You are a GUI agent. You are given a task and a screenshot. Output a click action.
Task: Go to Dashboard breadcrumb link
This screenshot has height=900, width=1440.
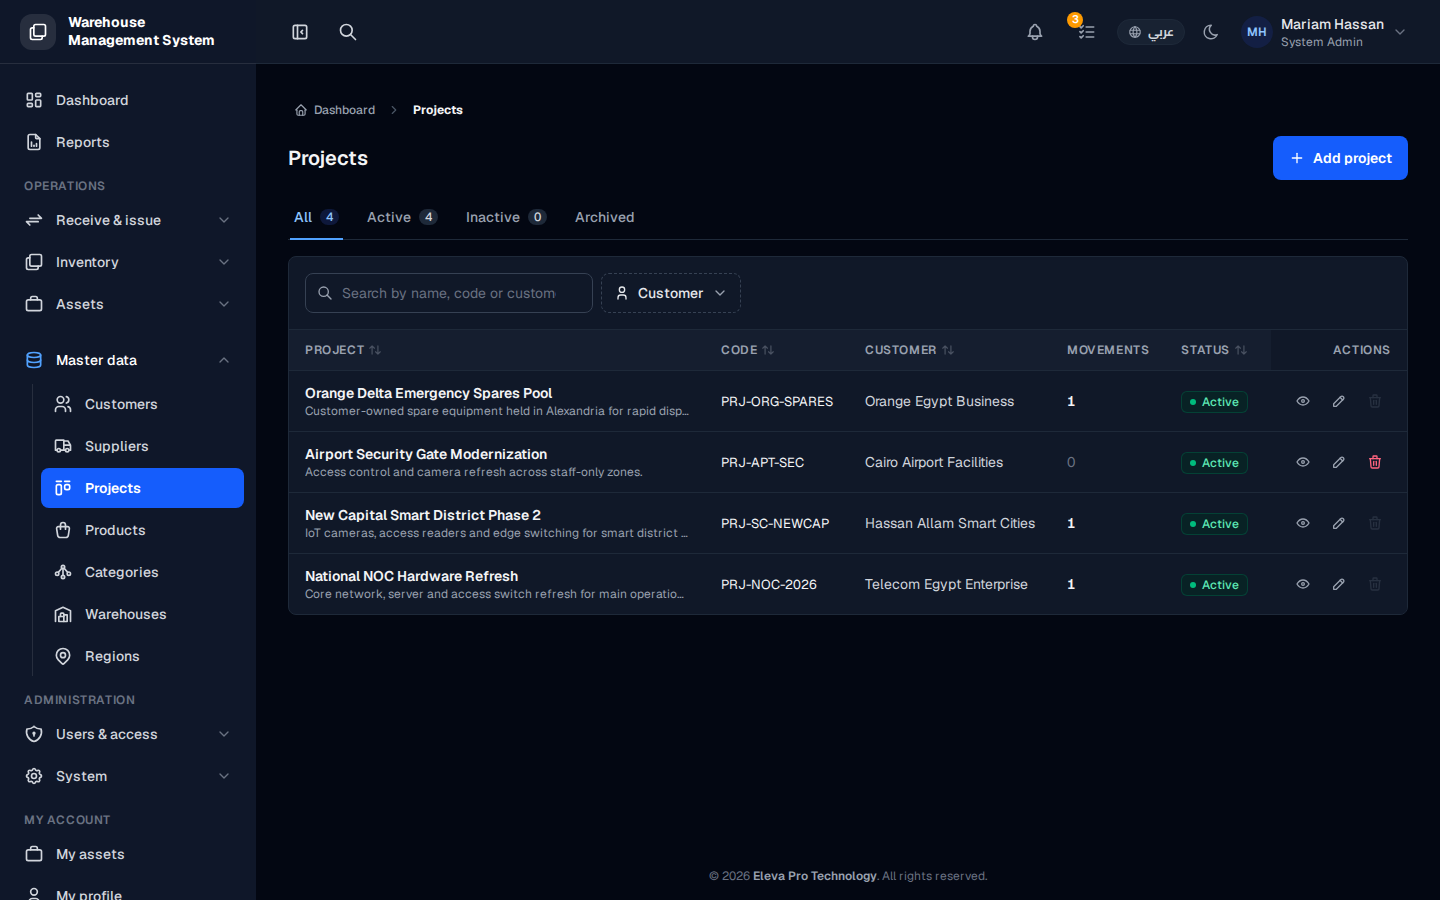pyautogui.click(x=335, y=110)
